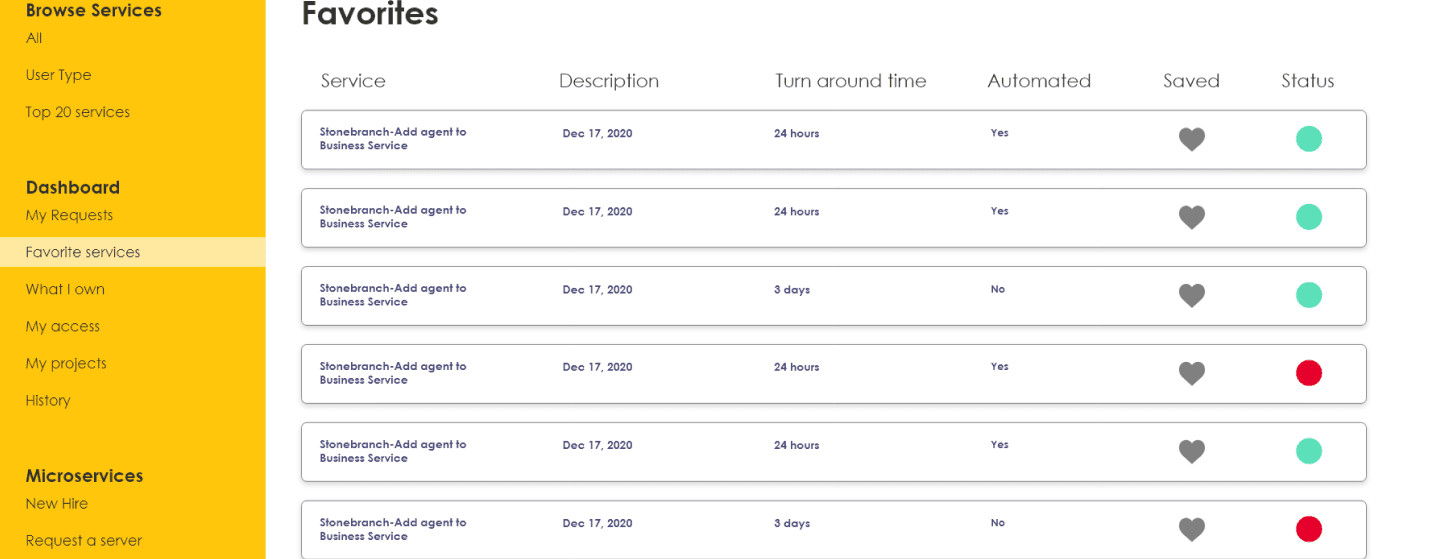Click Request a server link
This screenshot has width=1446, height=559.
pyautogui.click(x=84, y=540)
